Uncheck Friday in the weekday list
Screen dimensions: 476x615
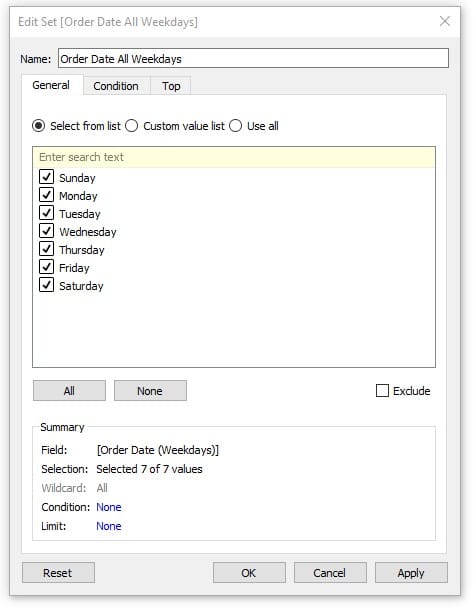click(46, 267)
